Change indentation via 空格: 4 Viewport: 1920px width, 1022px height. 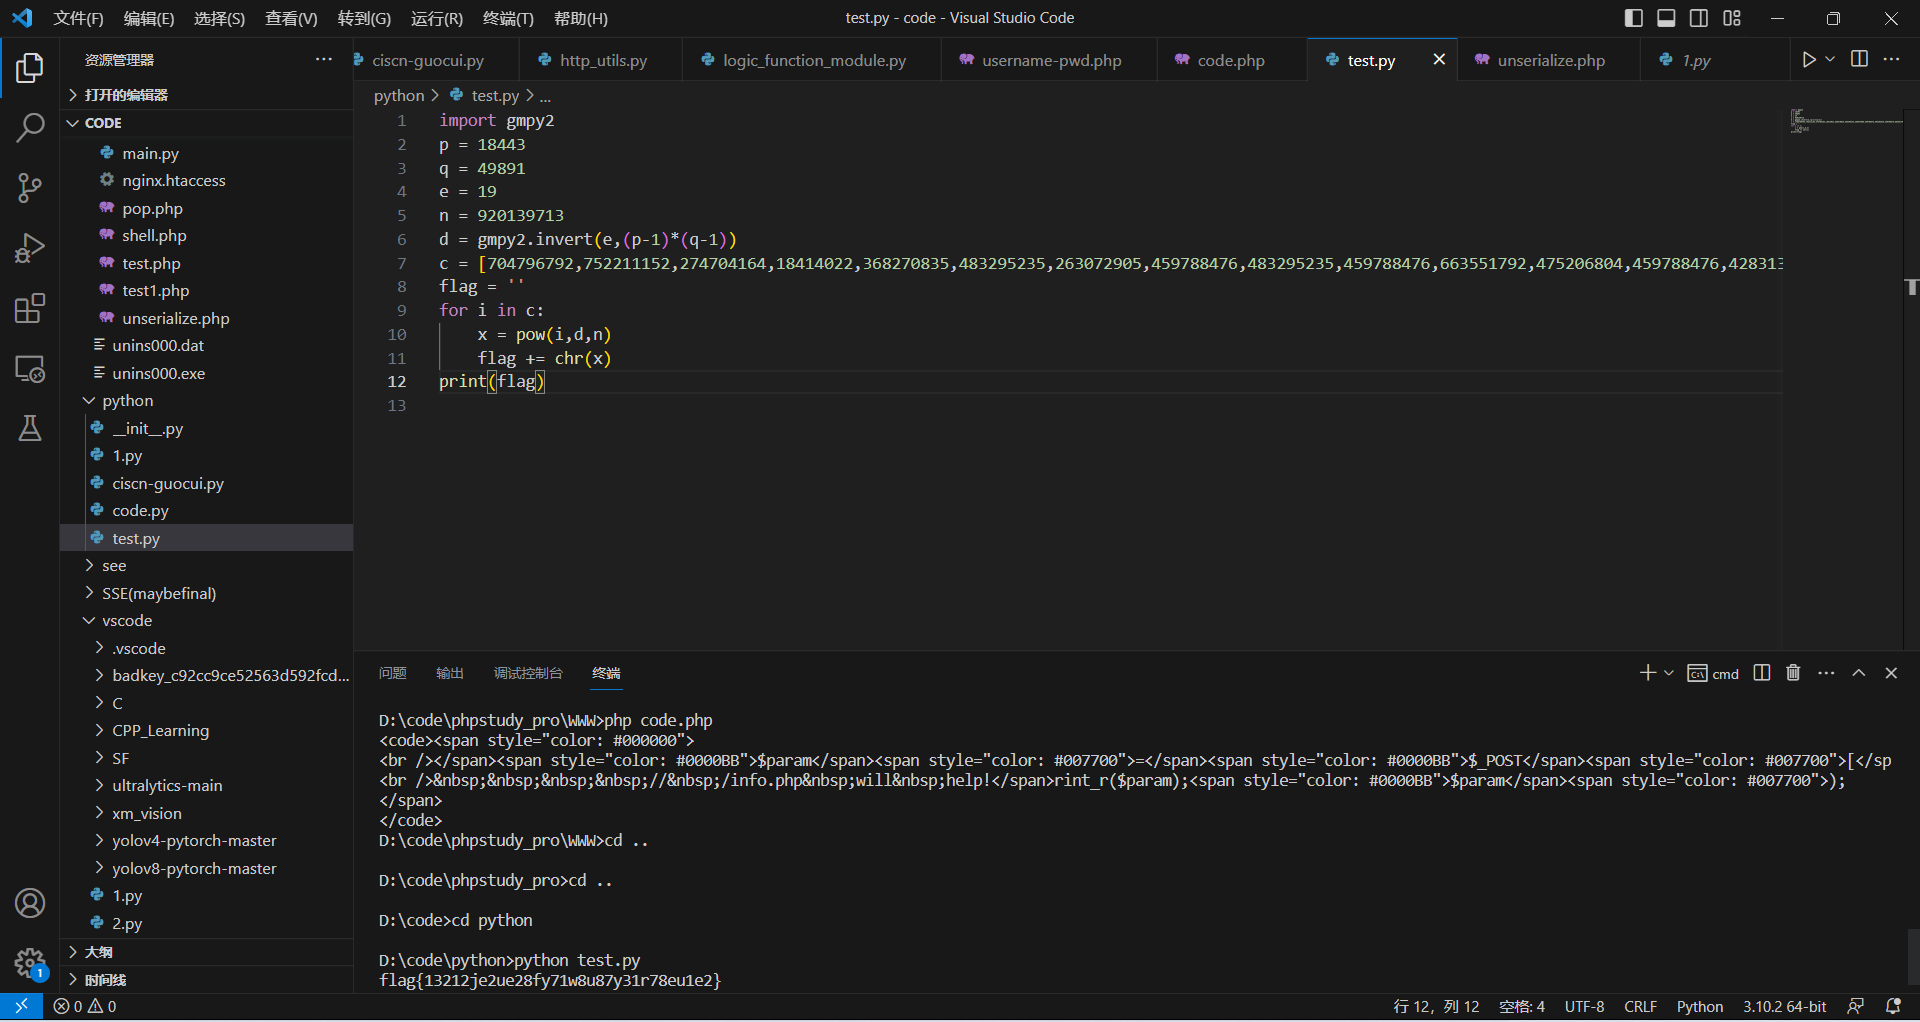coord(1522,1006)
